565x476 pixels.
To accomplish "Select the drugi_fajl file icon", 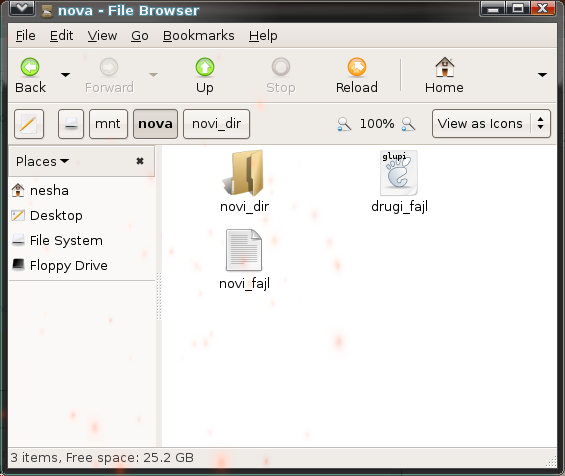I will pos(399,173).
